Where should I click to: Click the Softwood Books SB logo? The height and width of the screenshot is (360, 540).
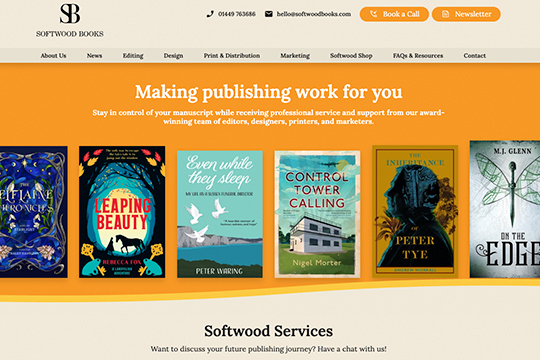coord(70,13)
